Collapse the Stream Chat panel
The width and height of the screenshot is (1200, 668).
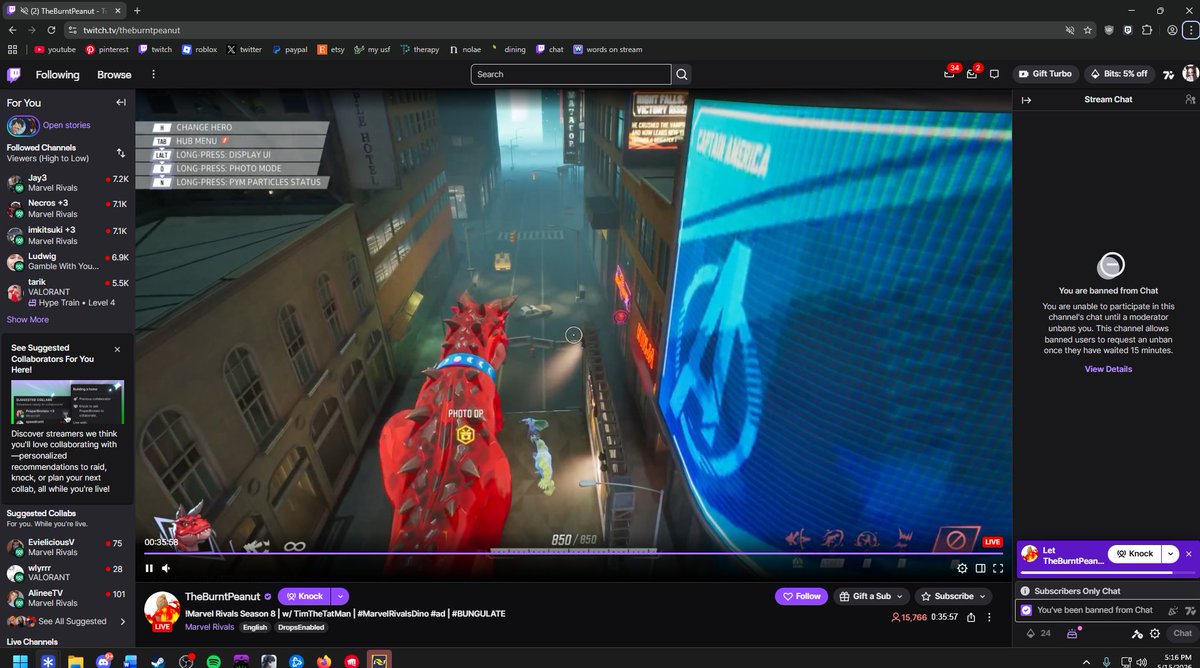click(x=1026, y=100)
